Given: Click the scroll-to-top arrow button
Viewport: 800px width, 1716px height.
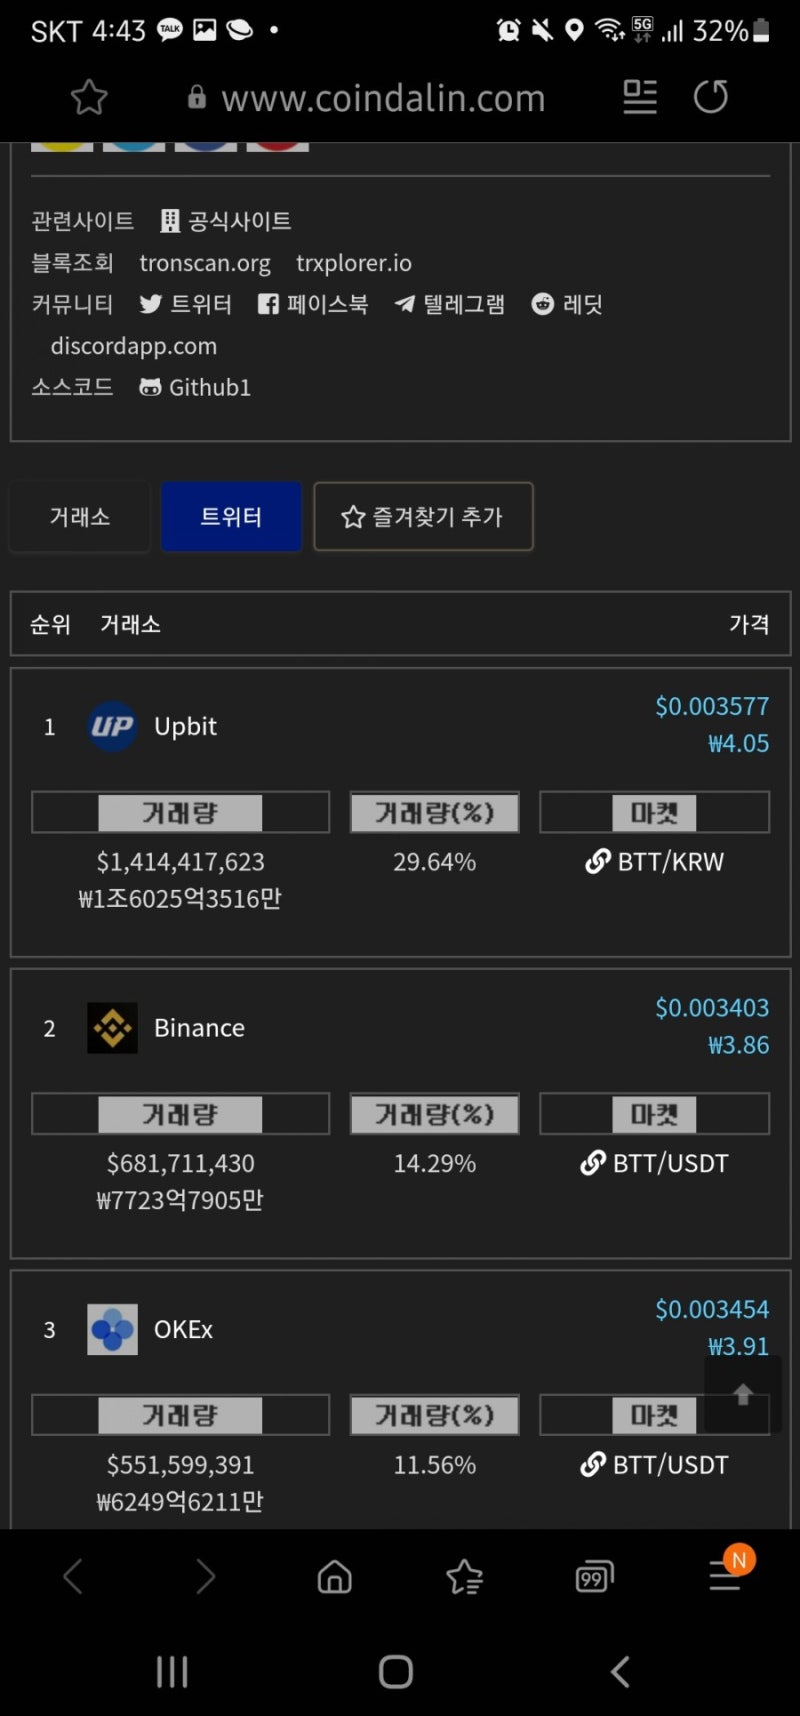Looking at the screenshot, I should point(742,1396).
